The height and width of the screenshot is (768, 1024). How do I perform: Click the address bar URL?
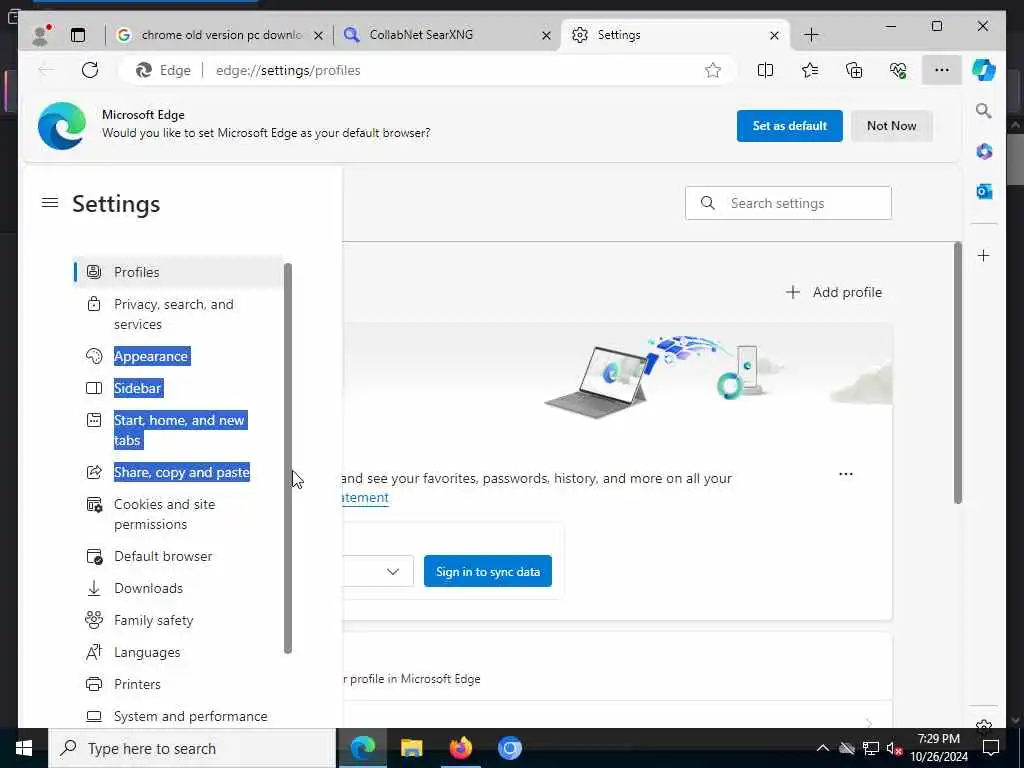click(288, 70)
